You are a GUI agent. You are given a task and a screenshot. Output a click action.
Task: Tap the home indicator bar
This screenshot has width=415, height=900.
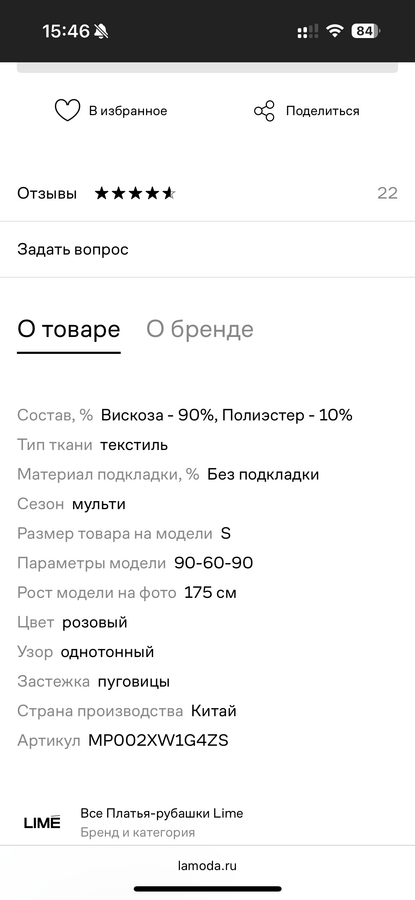(x=207, y=889)
